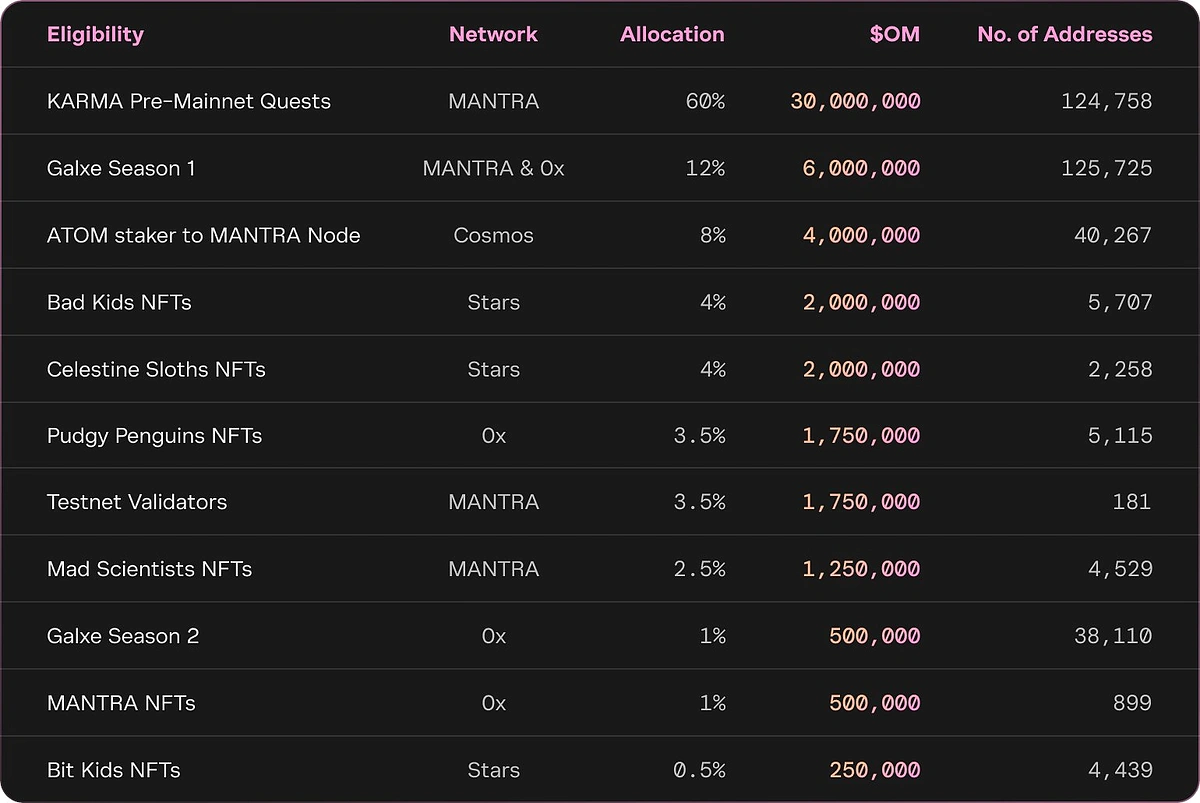Click the 124,758 addresses count
The image size is (1200, 803).
click(1106, 101)
